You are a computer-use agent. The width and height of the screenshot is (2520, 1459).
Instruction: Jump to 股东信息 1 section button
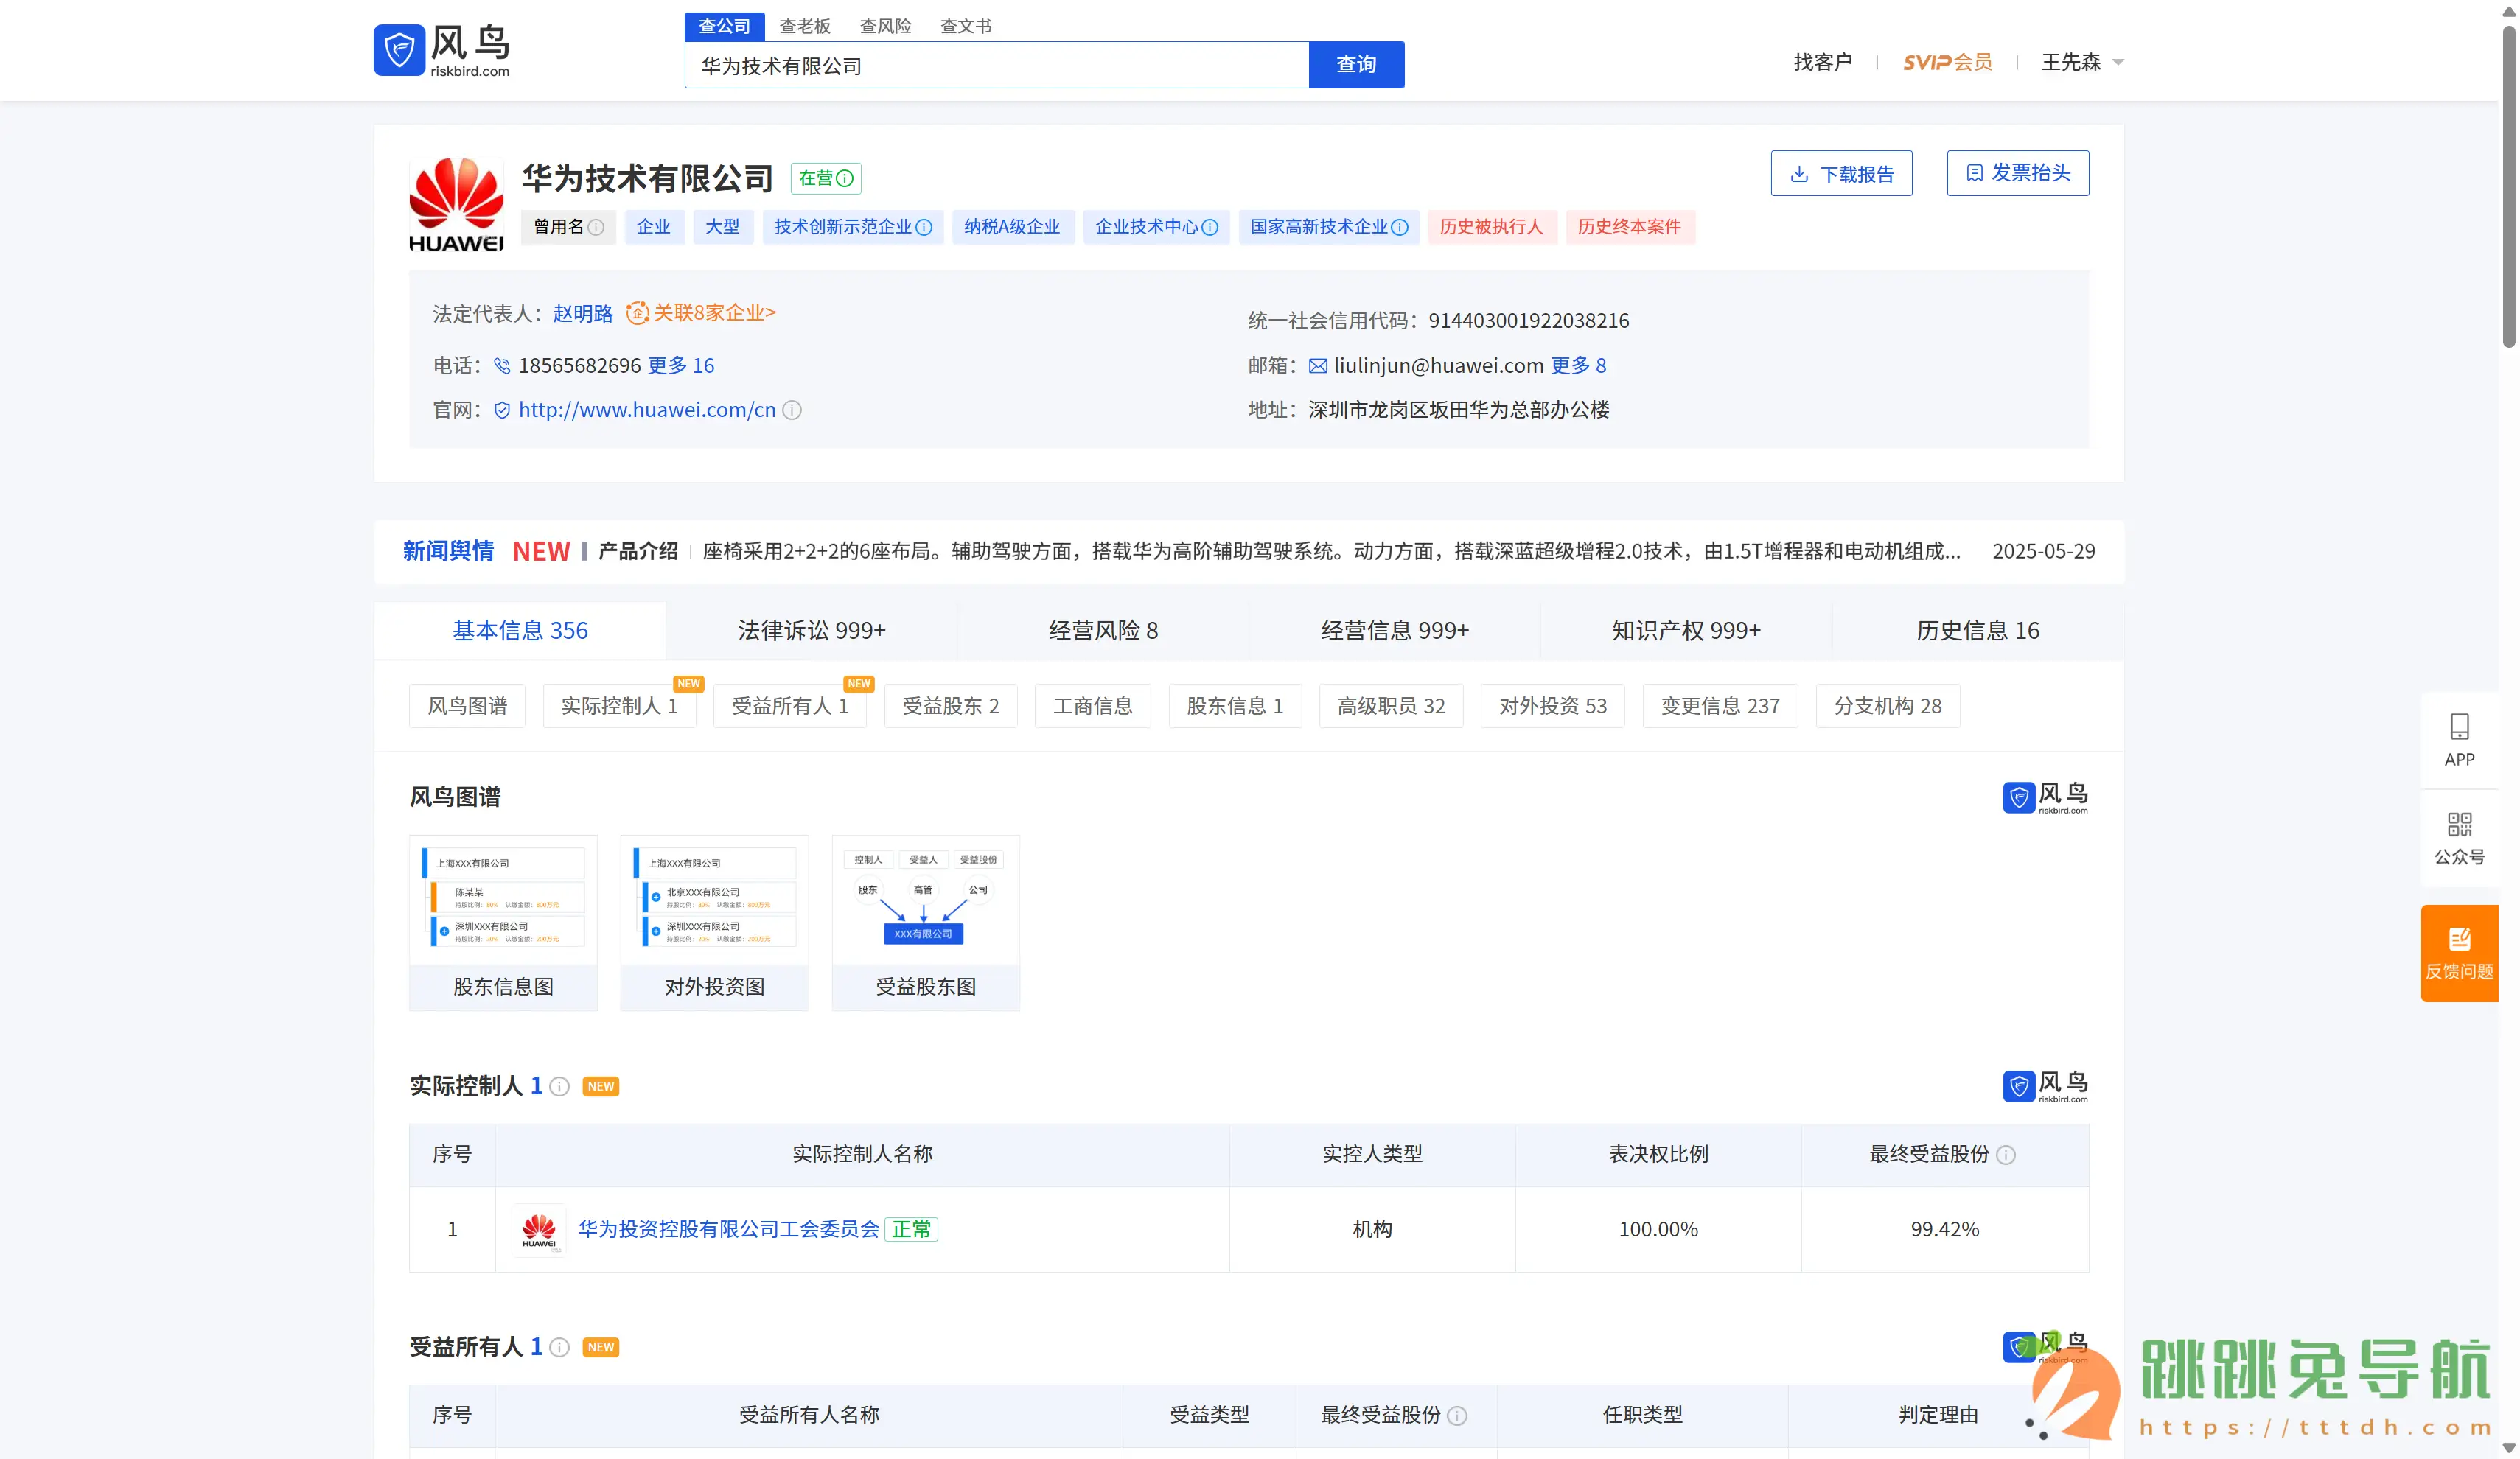1235,707
